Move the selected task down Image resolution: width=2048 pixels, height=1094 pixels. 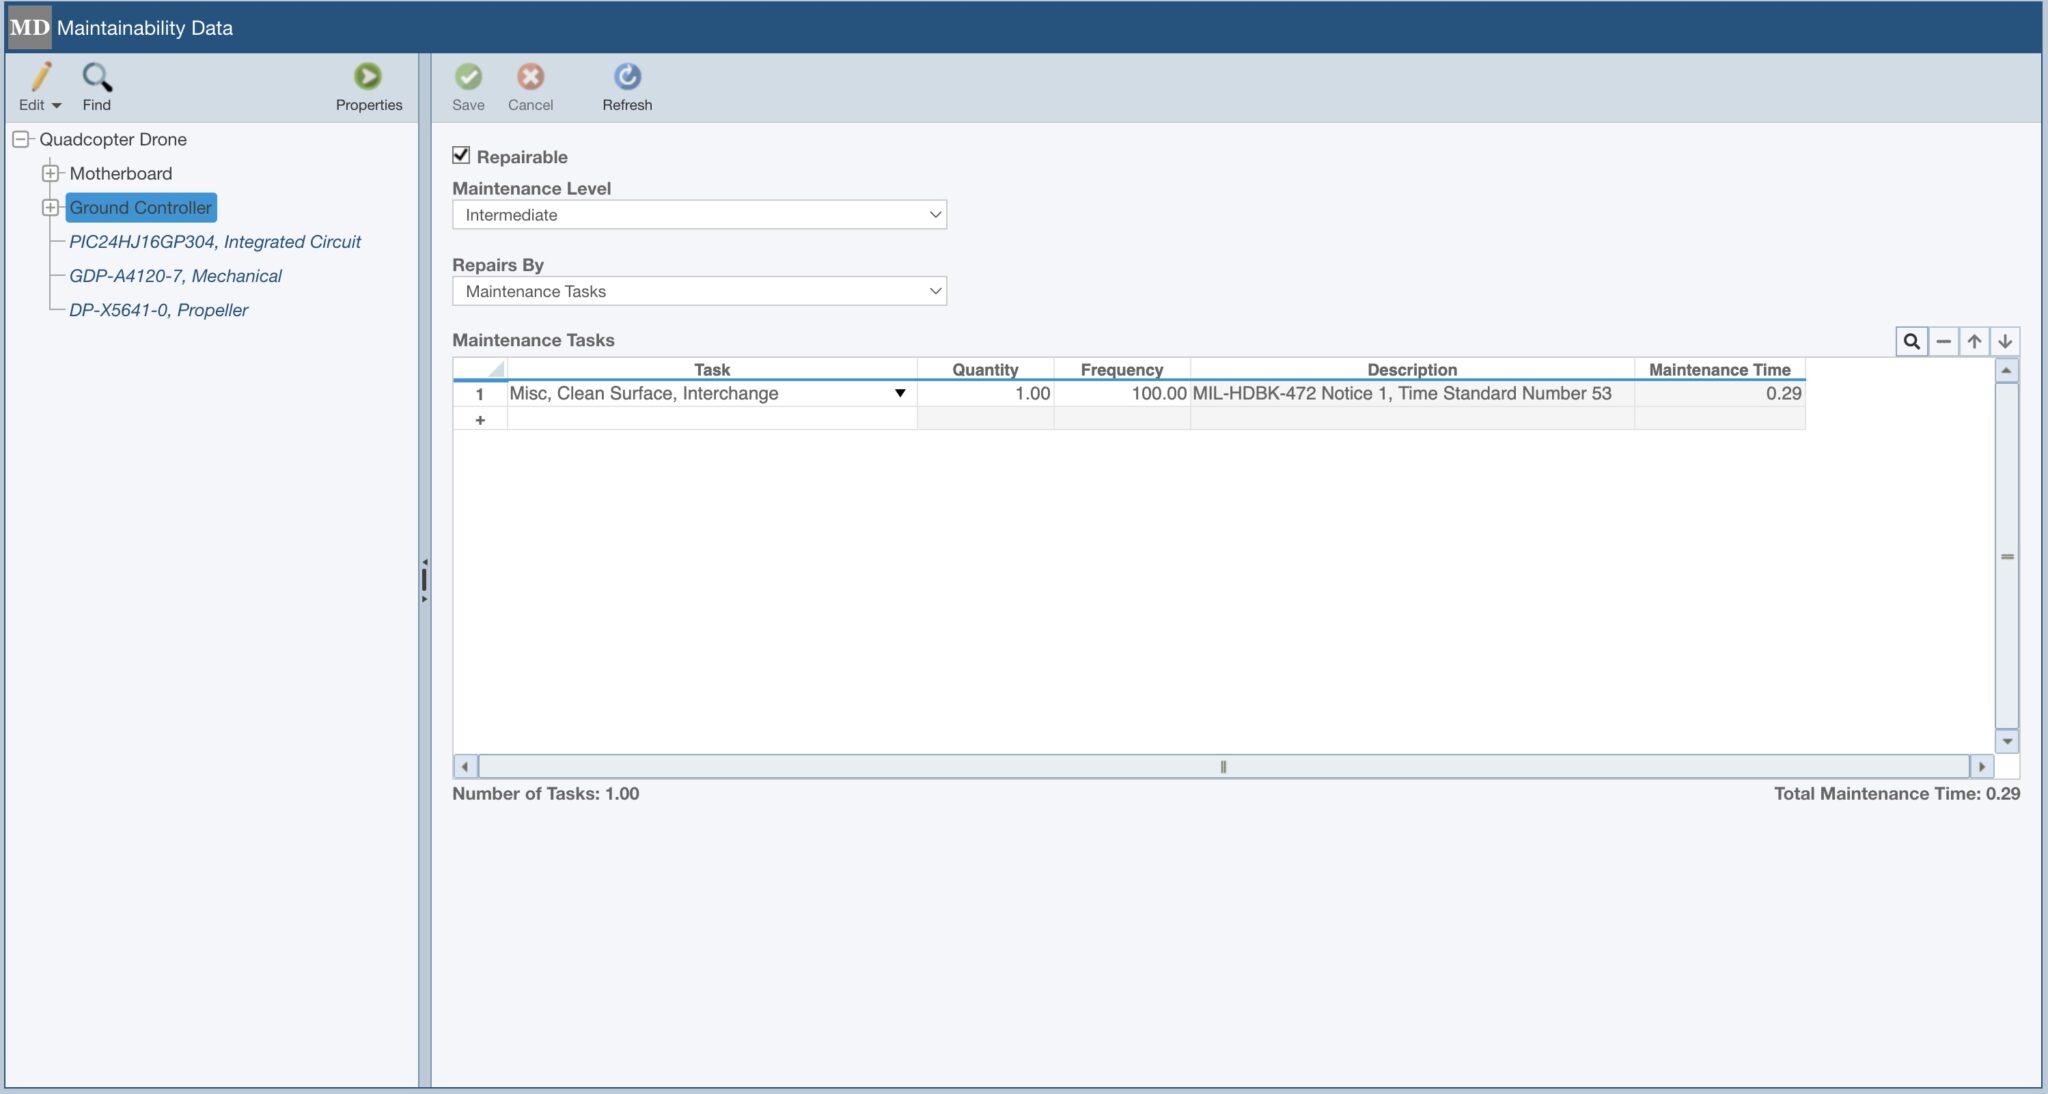tap(2004, 341)
